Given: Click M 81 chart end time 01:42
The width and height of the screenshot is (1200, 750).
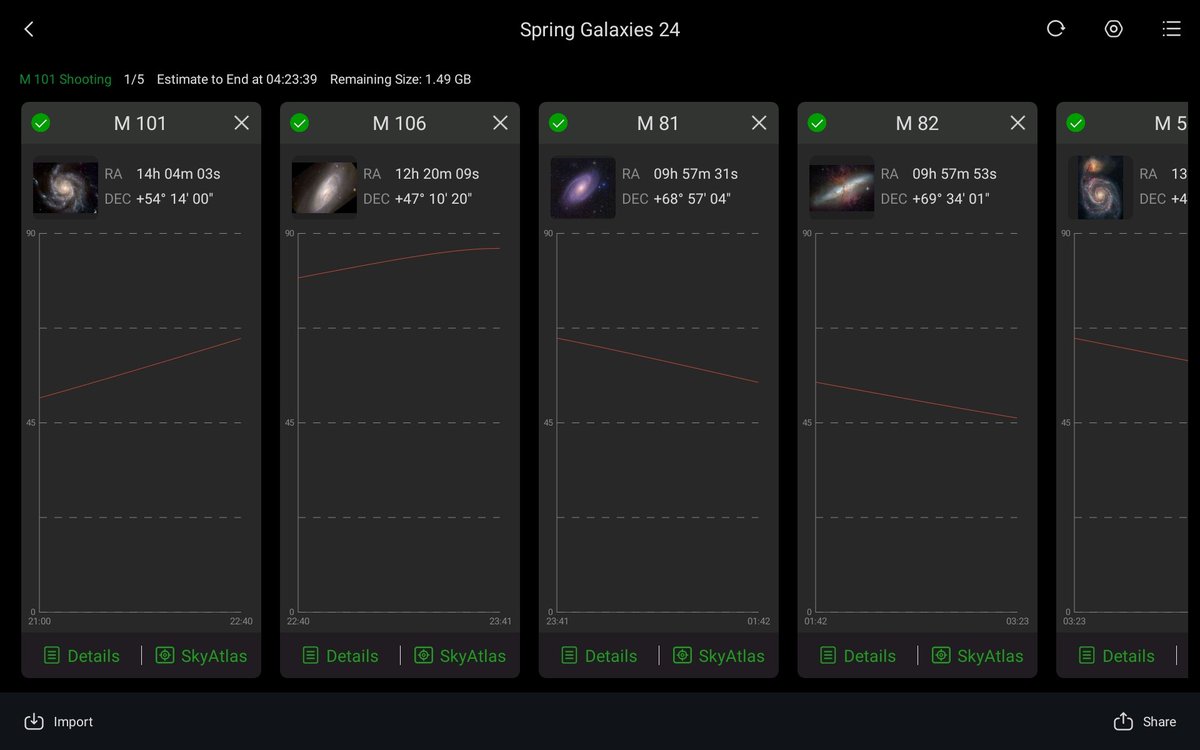Looking at the screenshot, I should [759, 622].
